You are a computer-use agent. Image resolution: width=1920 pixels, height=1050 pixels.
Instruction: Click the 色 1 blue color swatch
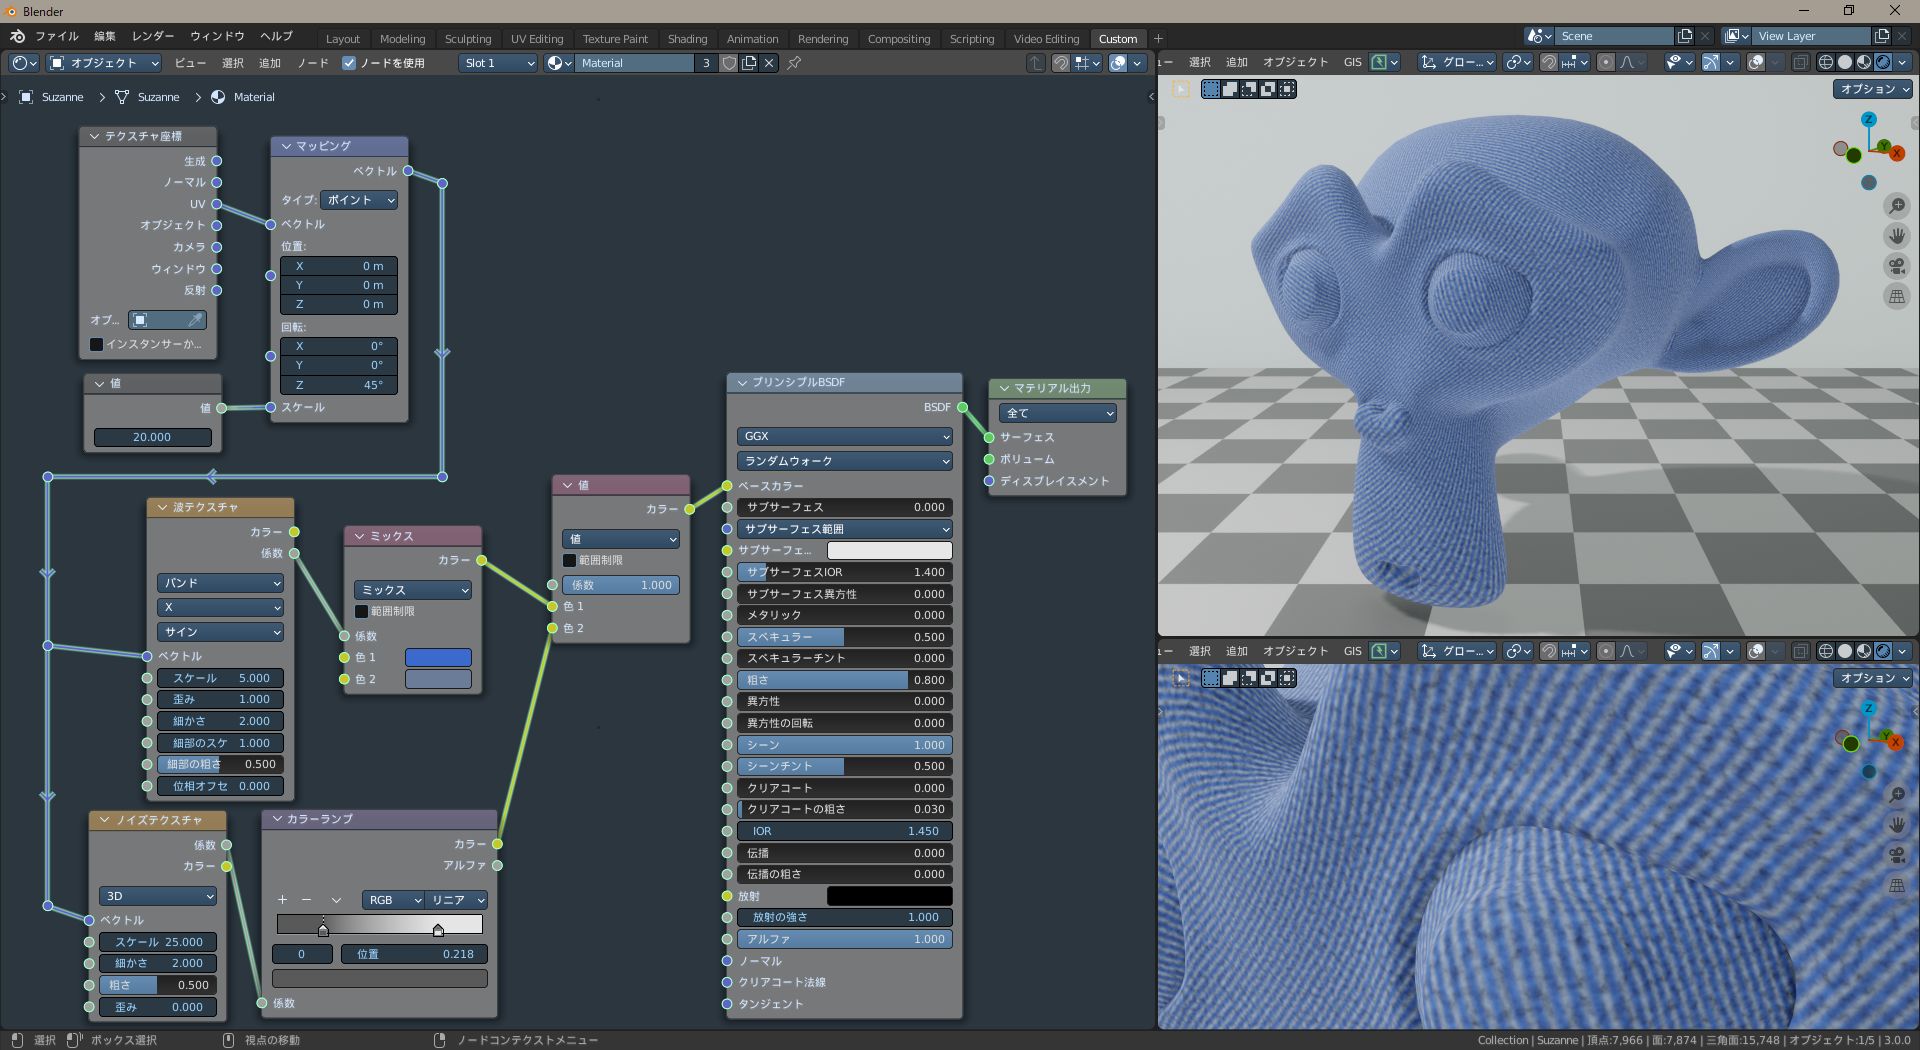[x=438, y=658]
